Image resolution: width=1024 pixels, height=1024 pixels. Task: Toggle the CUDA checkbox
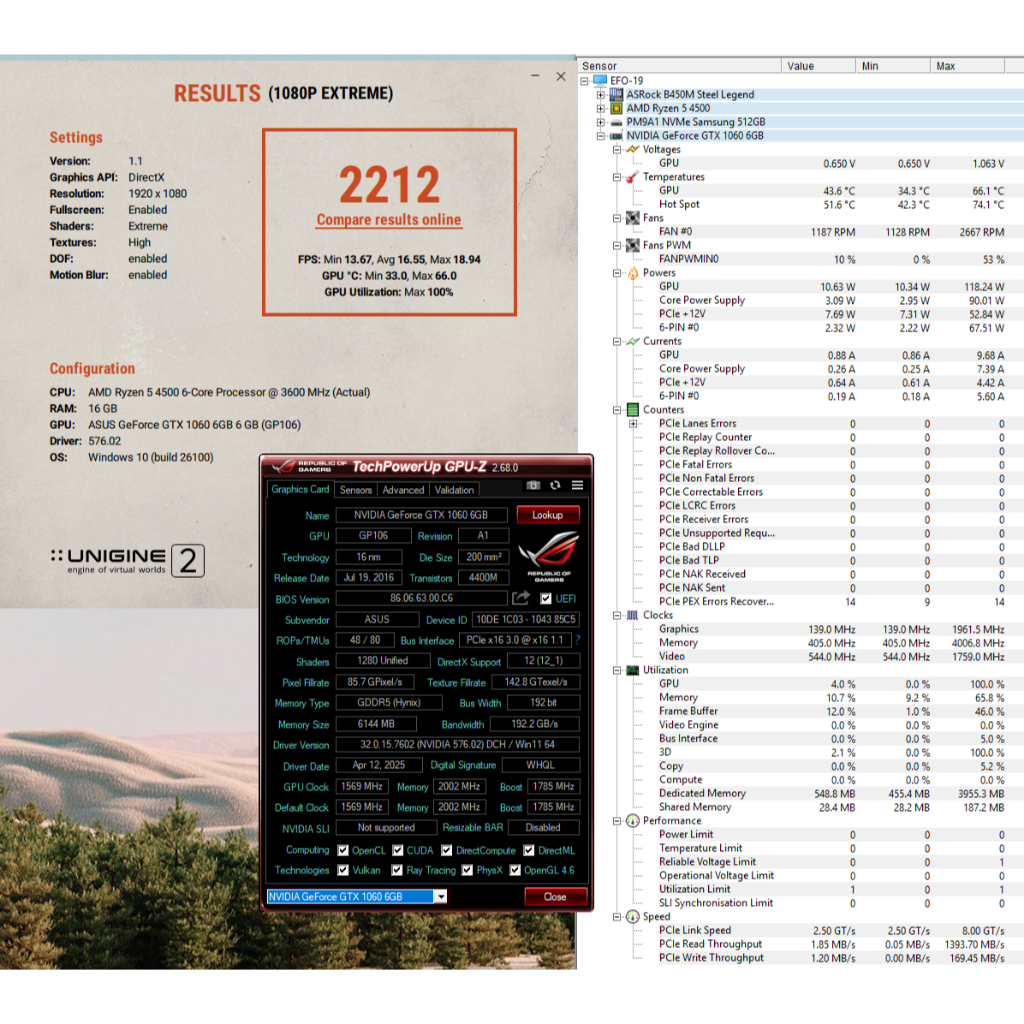[x=398, y=851]
